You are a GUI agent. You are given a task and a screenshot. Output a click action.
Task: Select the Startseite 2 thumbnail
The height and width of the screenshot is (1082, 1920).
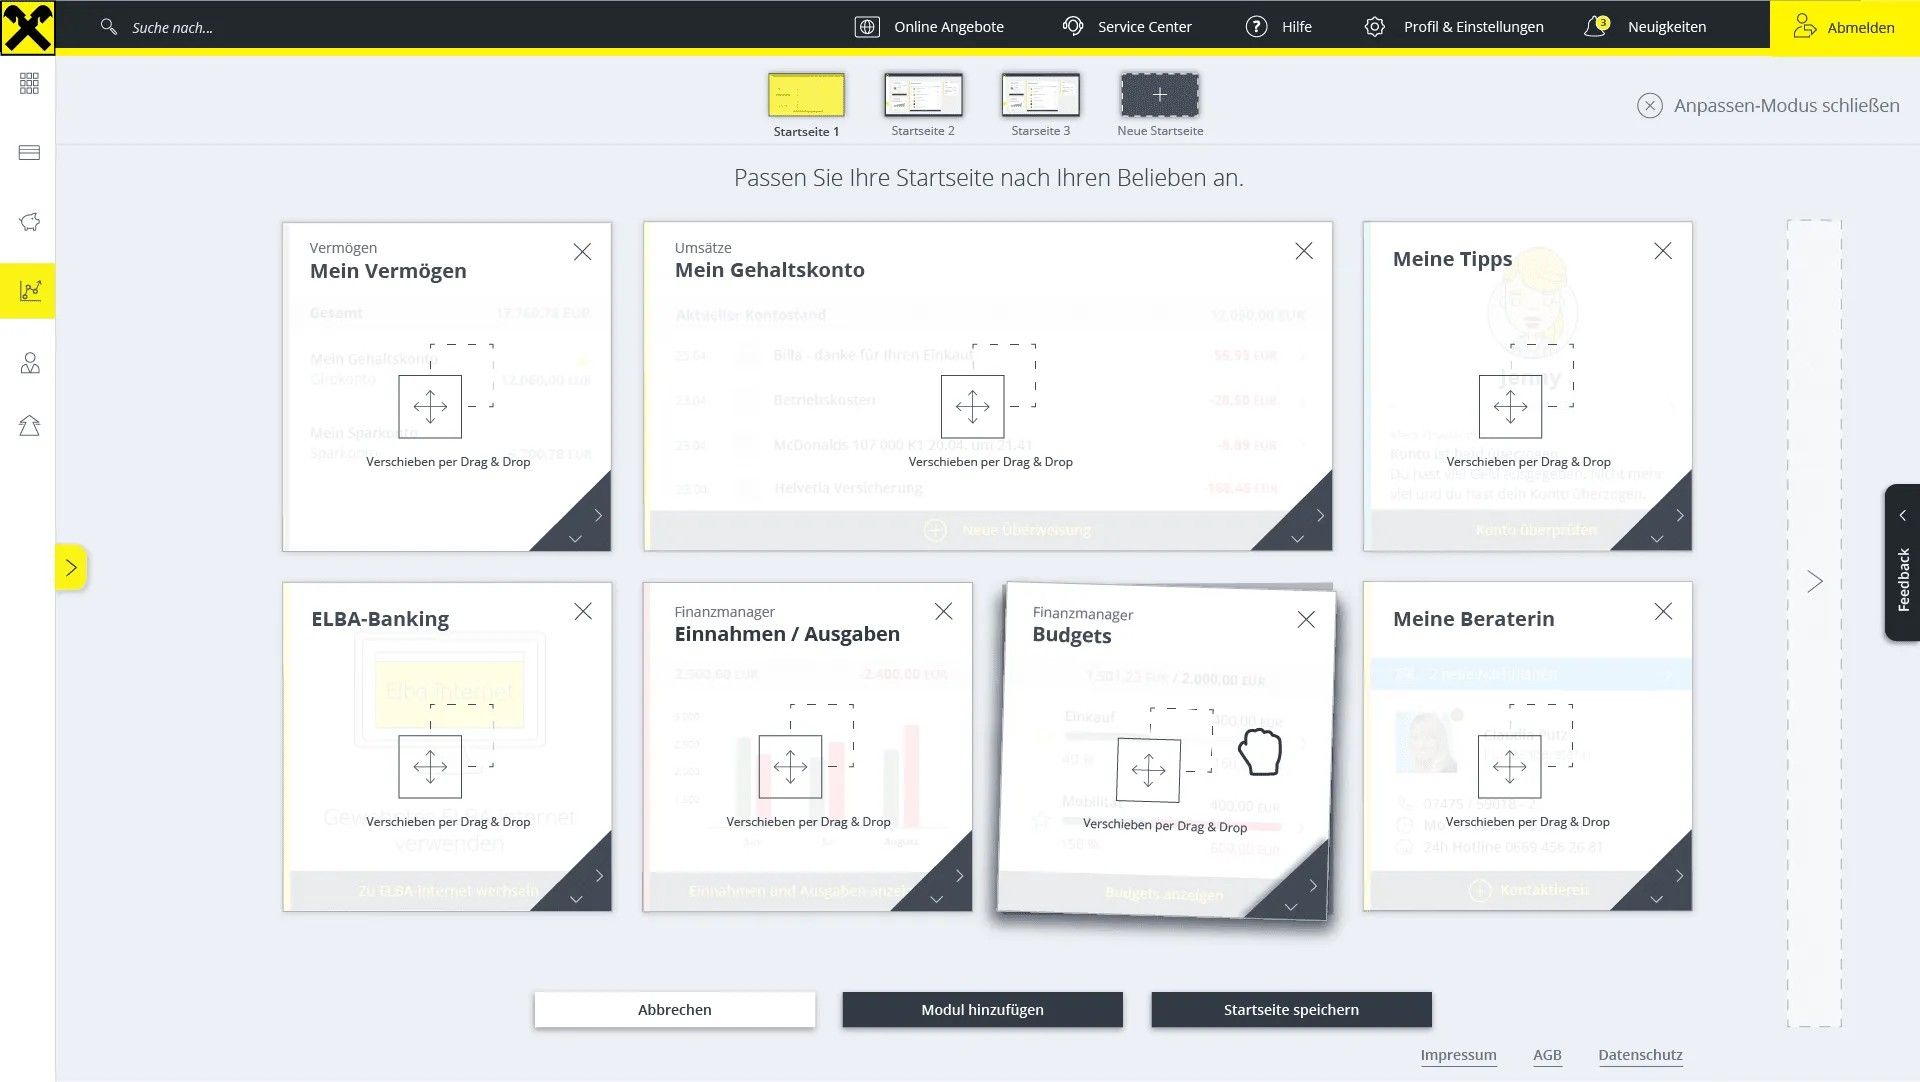922,96
